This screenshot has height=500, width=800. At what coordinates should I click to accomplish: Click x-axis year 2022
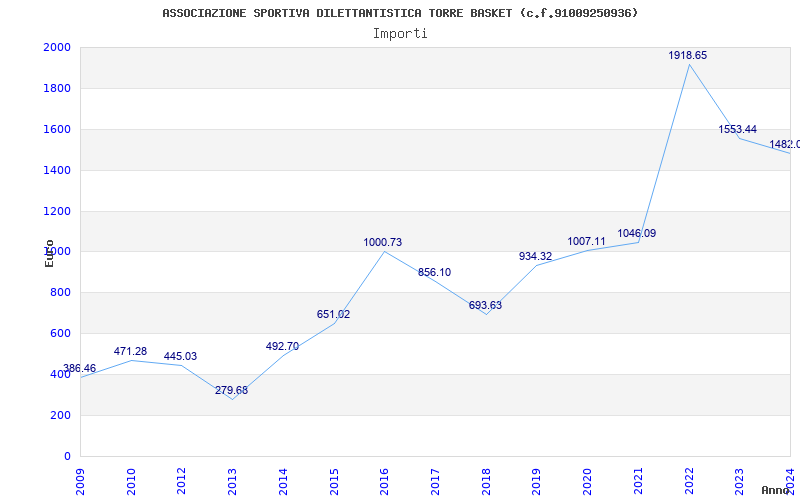[x=688, y=482]
